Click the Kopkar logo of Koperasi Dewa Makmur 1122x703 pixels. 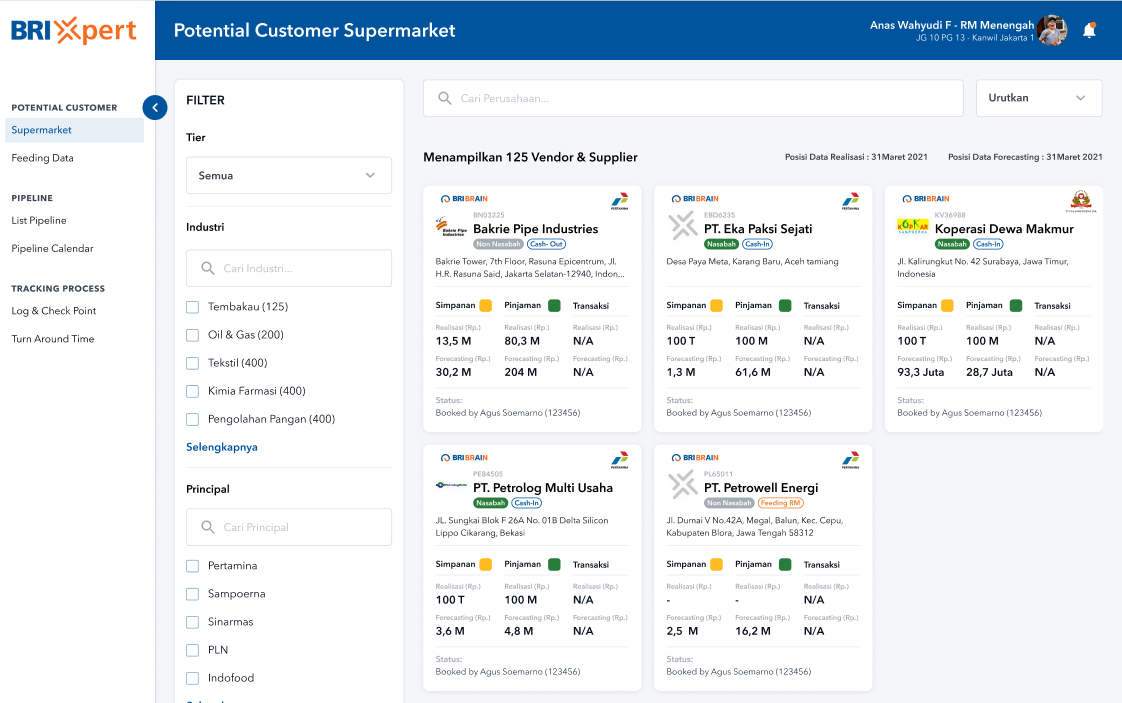(912, 226)
